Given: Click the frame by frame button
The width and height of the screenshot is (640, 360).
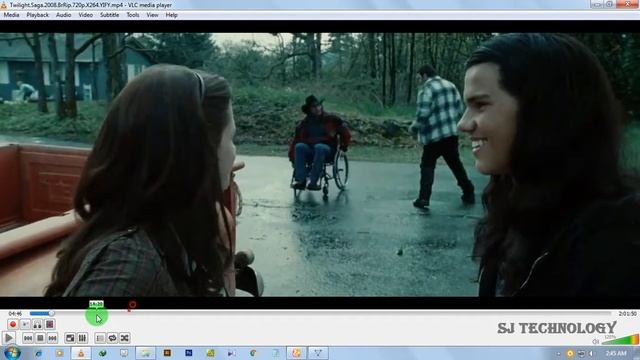Looking at the screenshot, I should pos(49,324).
